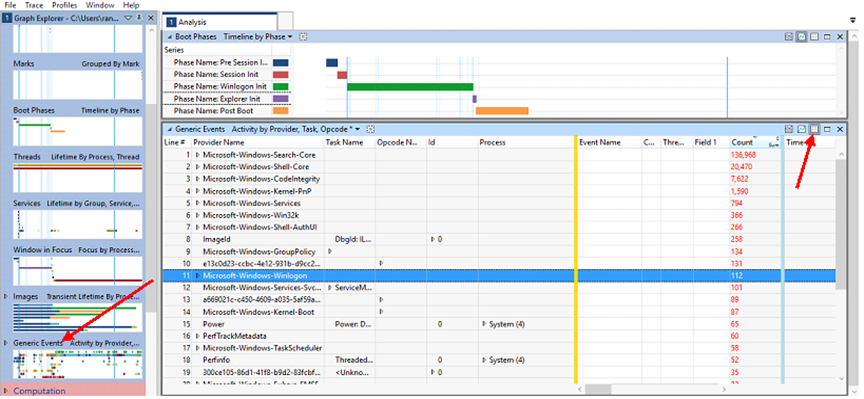Select Winlogon Init green color swatch
The height and width of the screenshot is (399, 864).
point(281,87)
